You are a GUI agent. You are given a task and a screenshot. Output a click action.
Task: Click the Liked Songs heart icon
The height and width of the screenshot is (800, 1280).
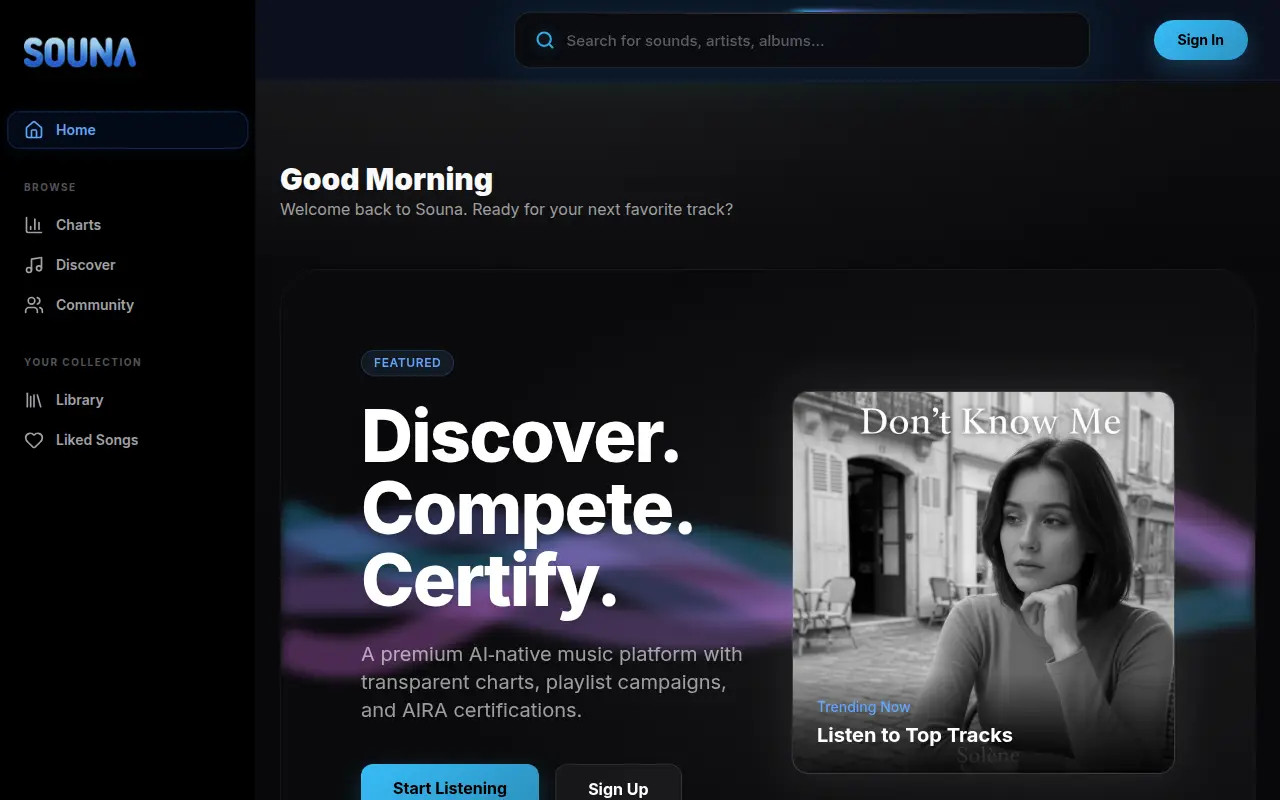(34, 440)
